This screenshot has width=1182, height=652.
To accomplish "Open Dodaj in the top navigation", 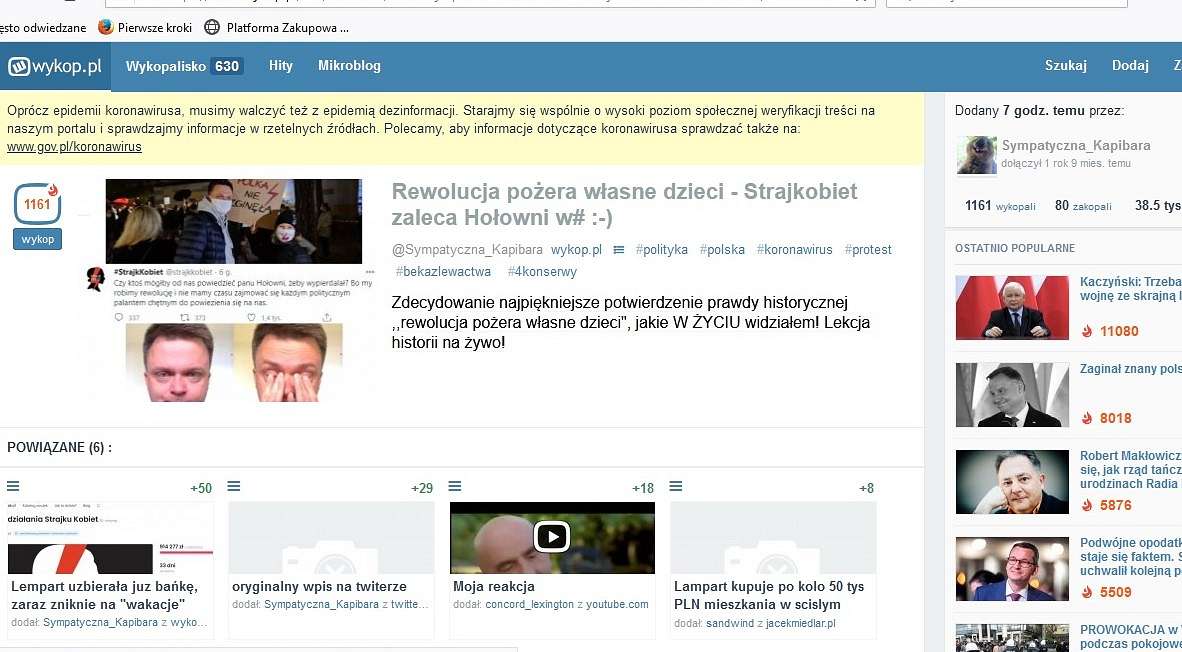I will [1130, 66].
